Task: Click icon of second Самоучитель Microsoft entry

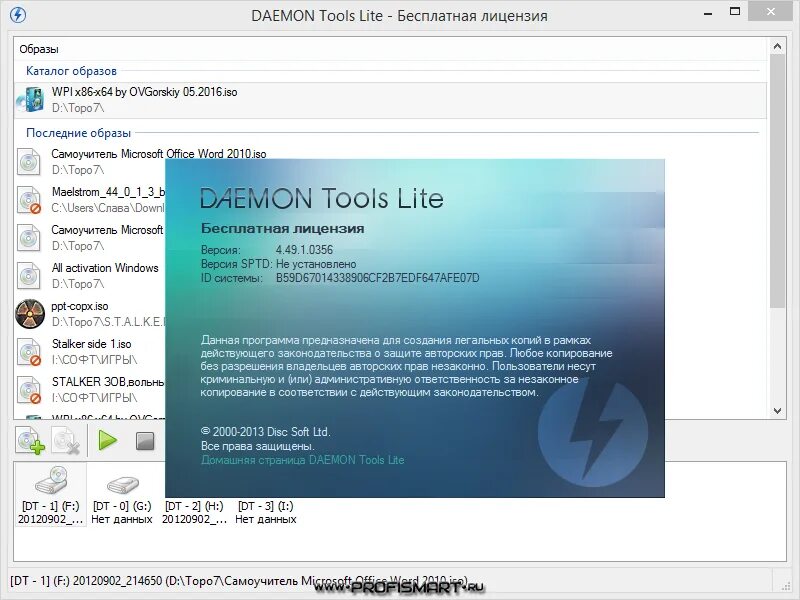Action: tap(29, 238)
